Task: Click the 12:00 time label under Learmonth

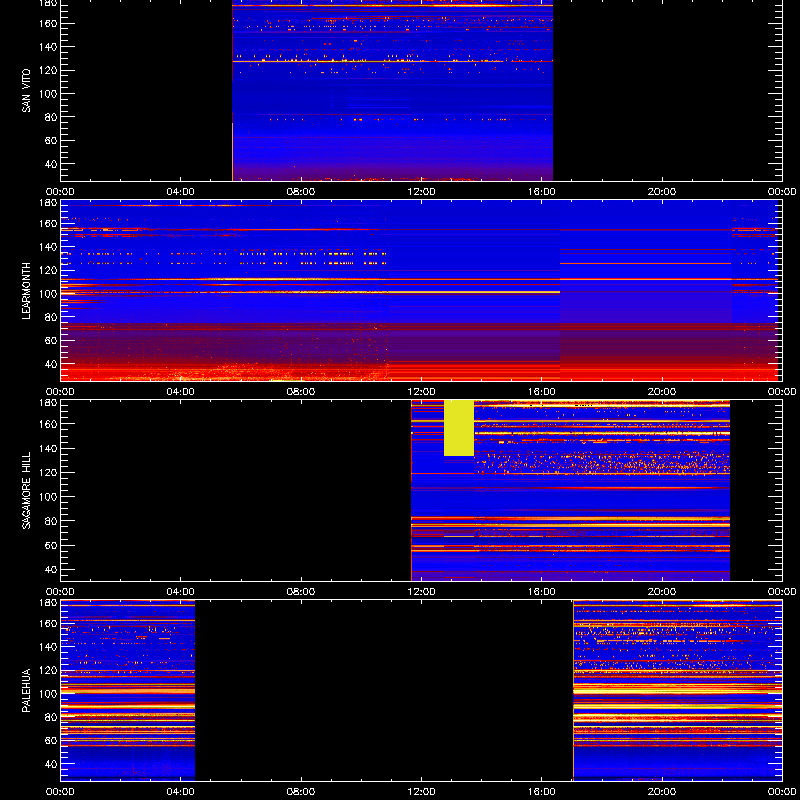Action: click(421, 392)
